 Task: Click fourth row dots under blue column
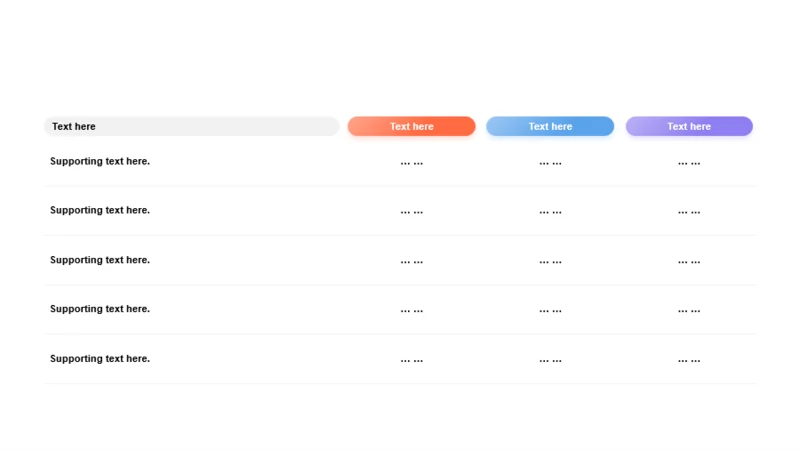click(x=551, y=311)
